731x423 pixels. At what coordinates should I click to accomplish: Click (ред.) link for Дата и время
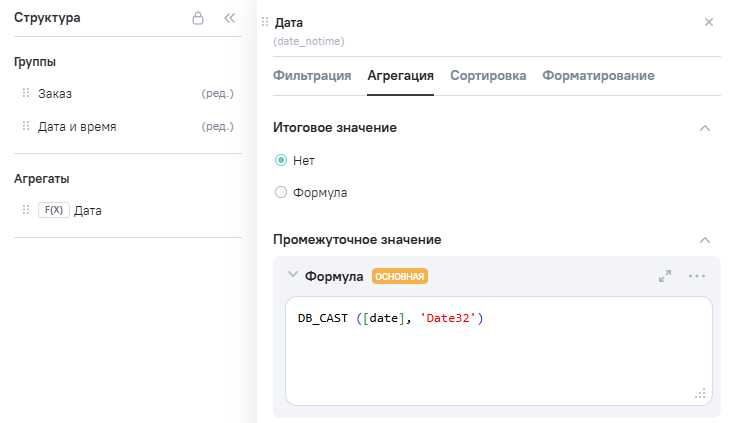(217, 126)
